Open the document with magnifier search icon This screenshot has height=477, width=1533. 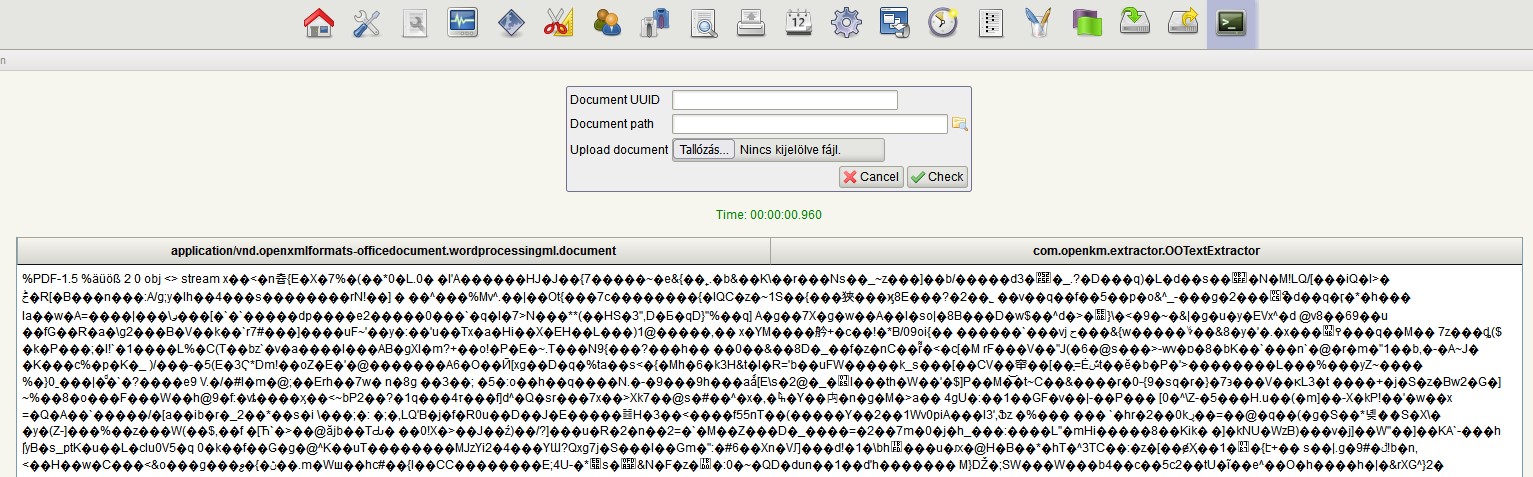tap(703, 23)
